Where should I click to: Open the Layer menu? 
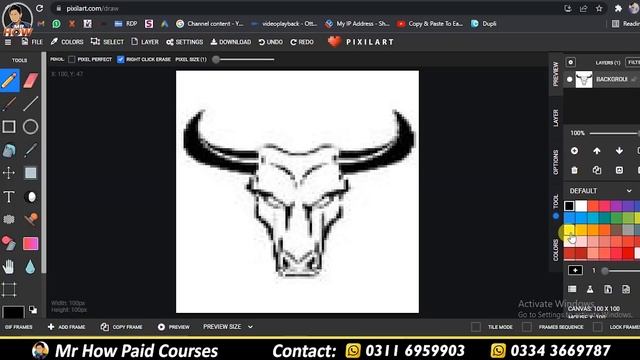click(x=145, y=42)
